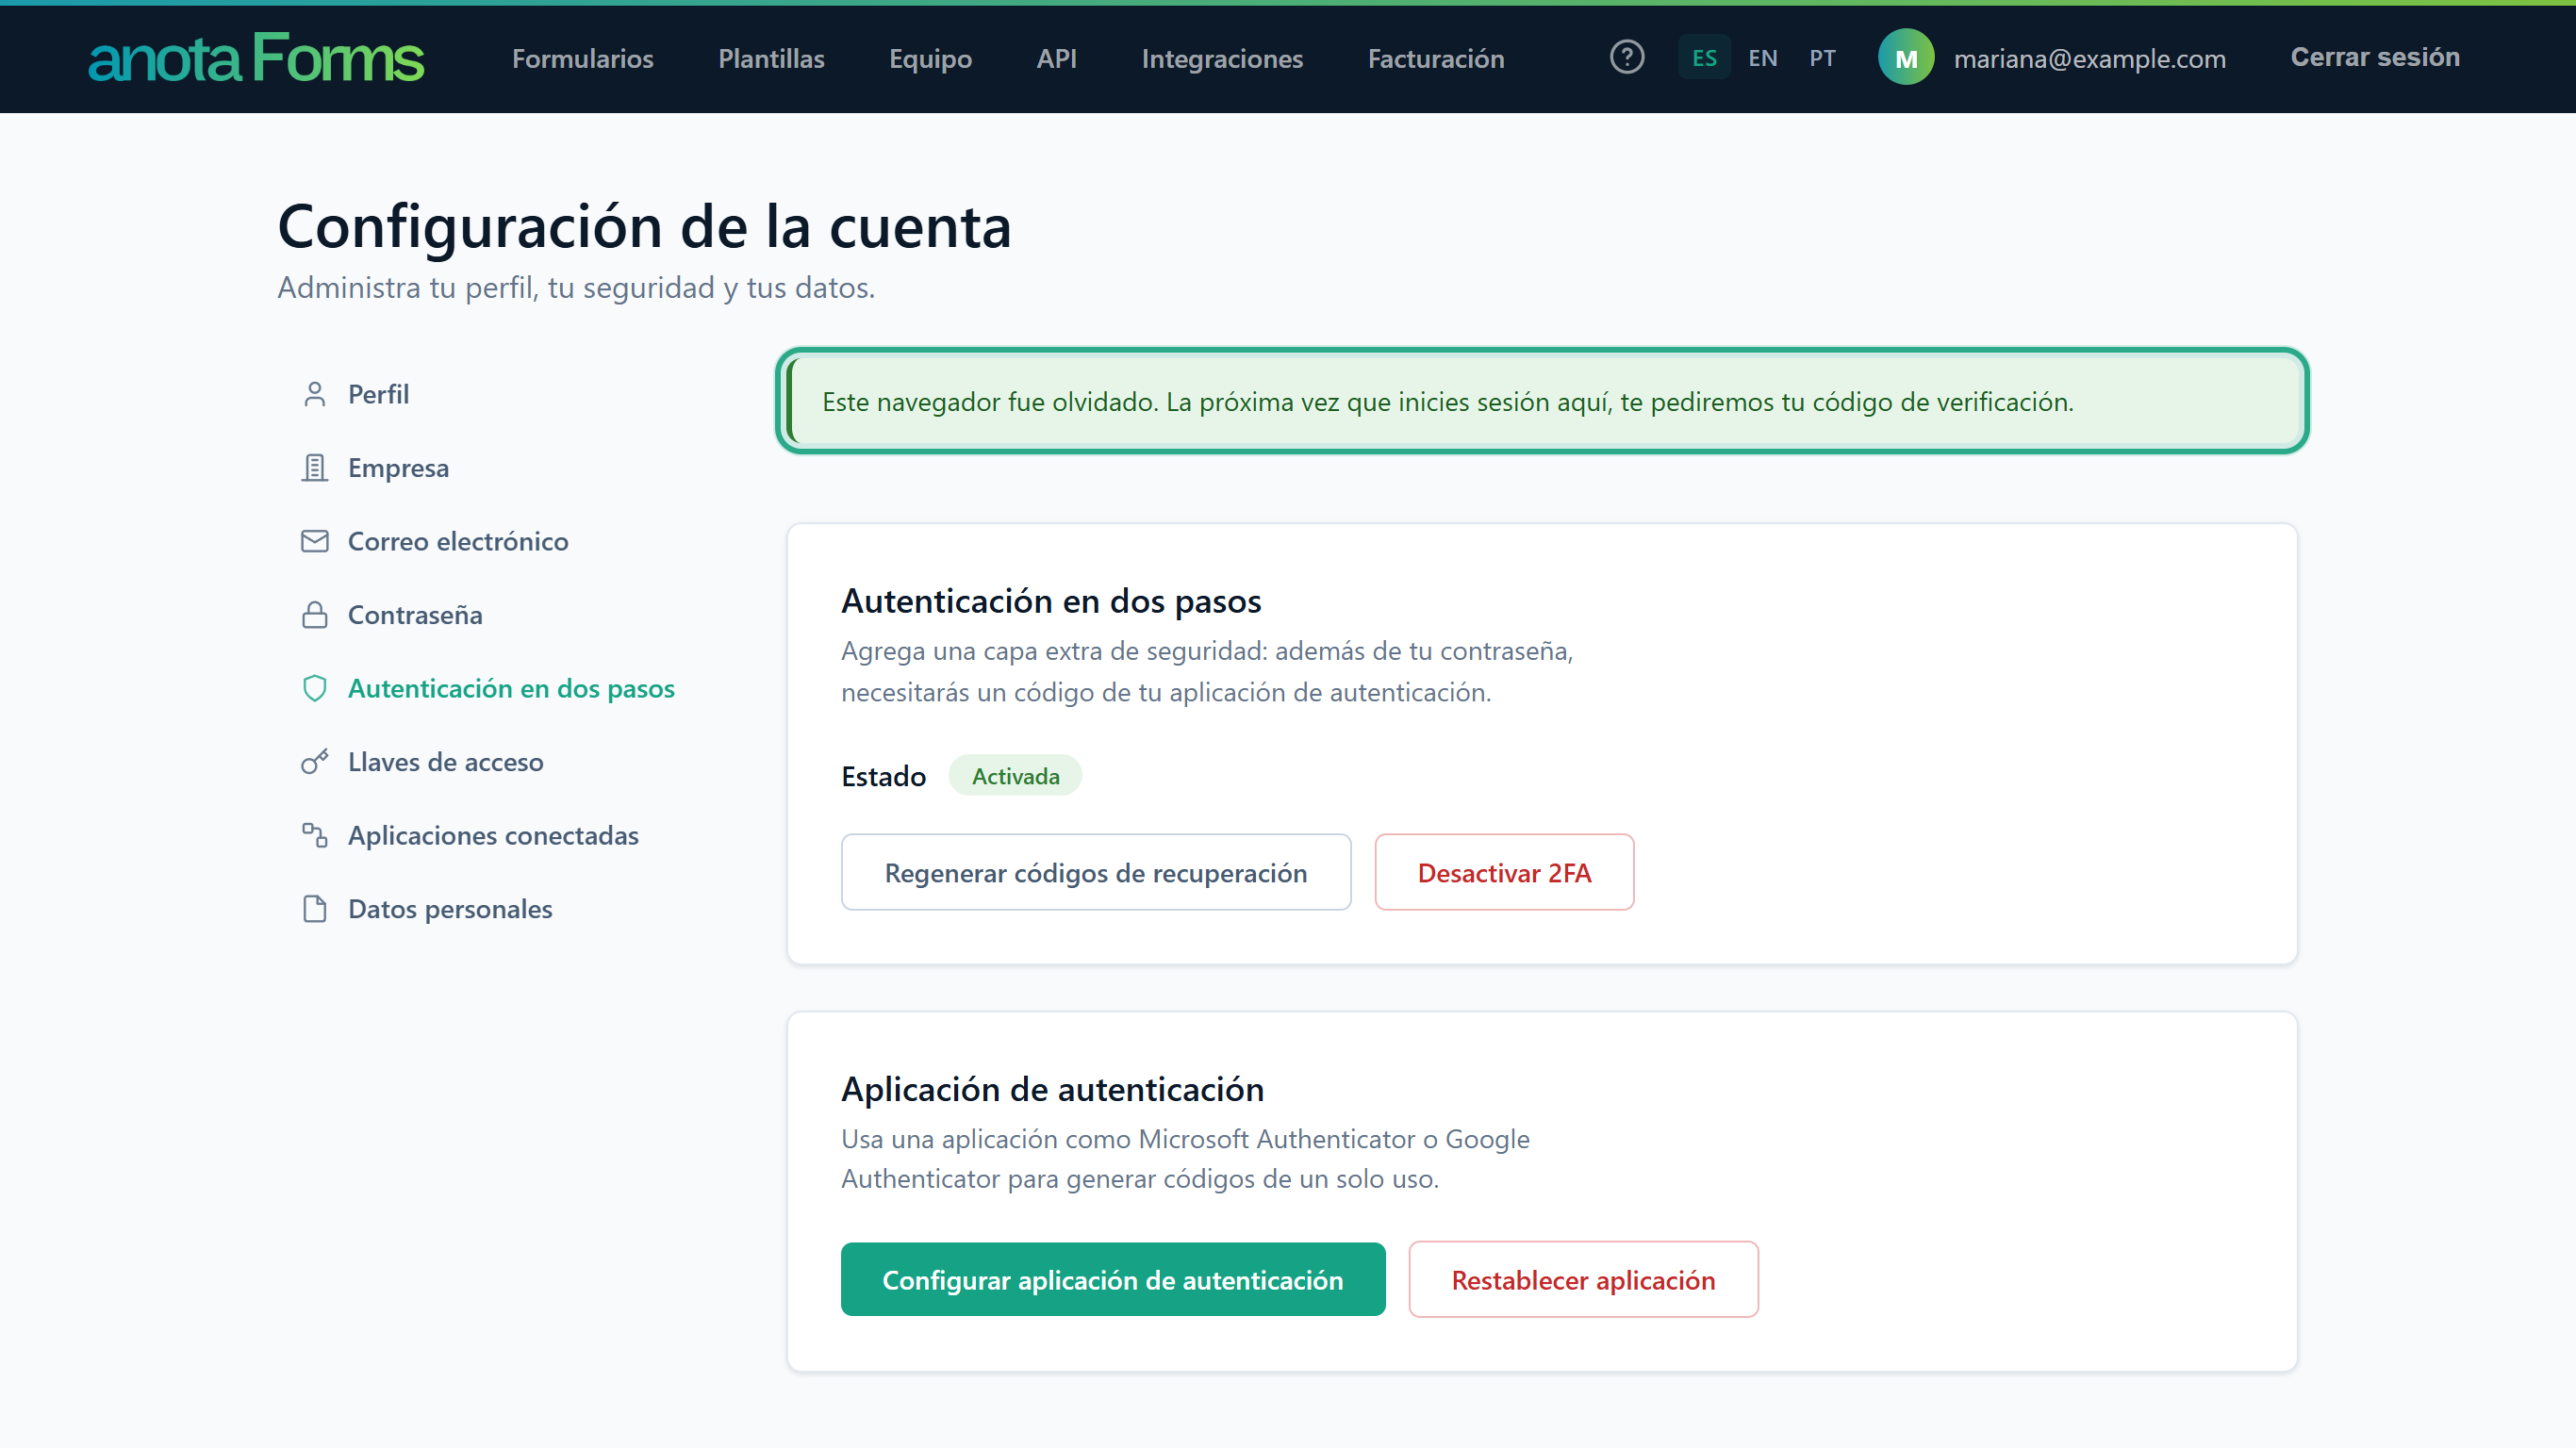Open Llaves de acceso settings

click(x=445, y=762)
